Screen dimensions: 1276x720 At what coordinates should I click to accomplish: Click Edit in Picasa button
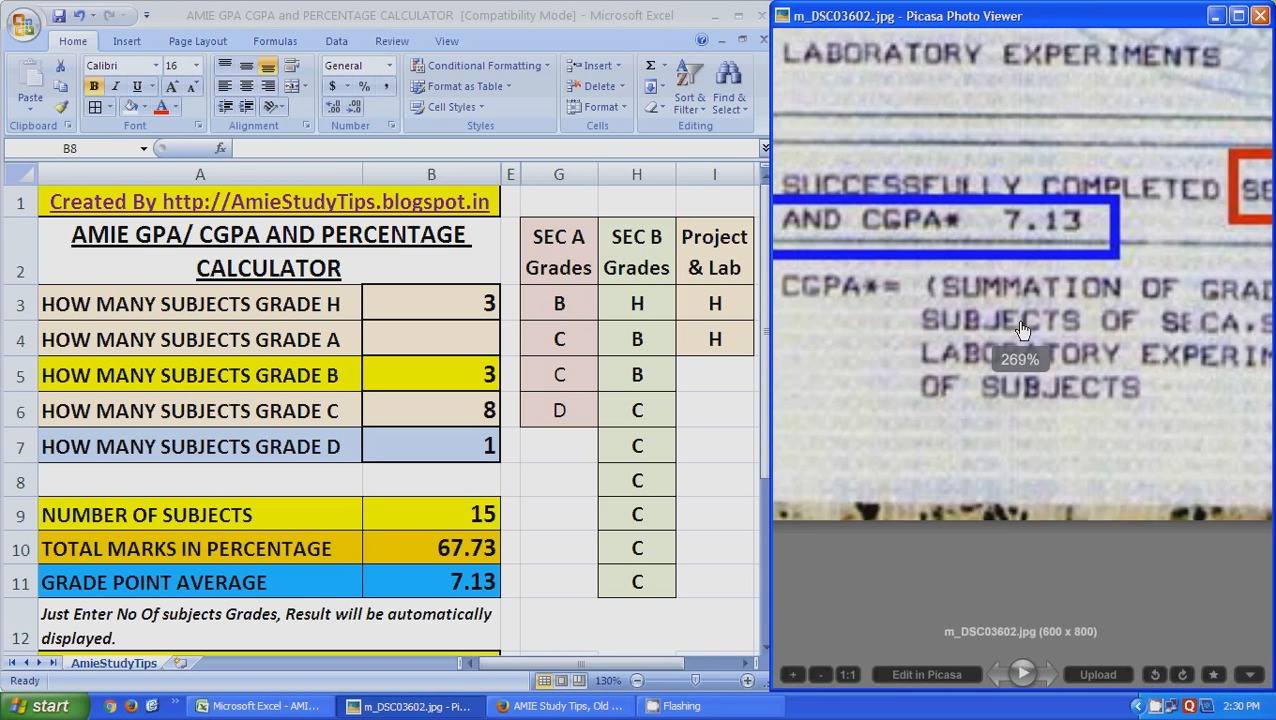927,674
